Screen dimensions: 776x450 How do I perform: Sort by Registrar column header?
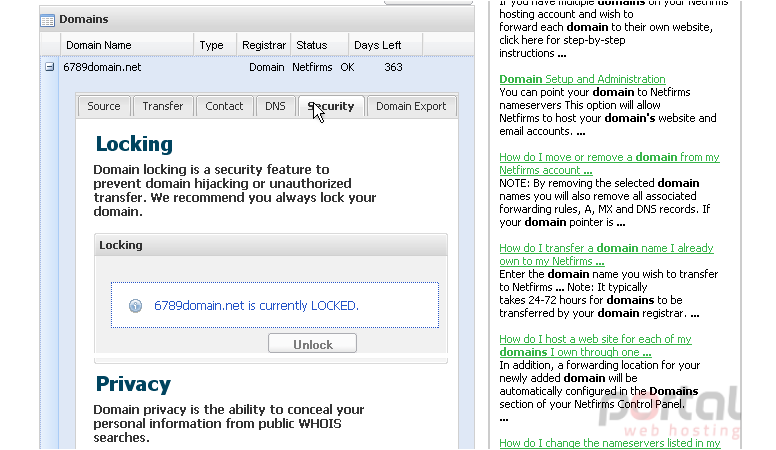pos(264,45)
